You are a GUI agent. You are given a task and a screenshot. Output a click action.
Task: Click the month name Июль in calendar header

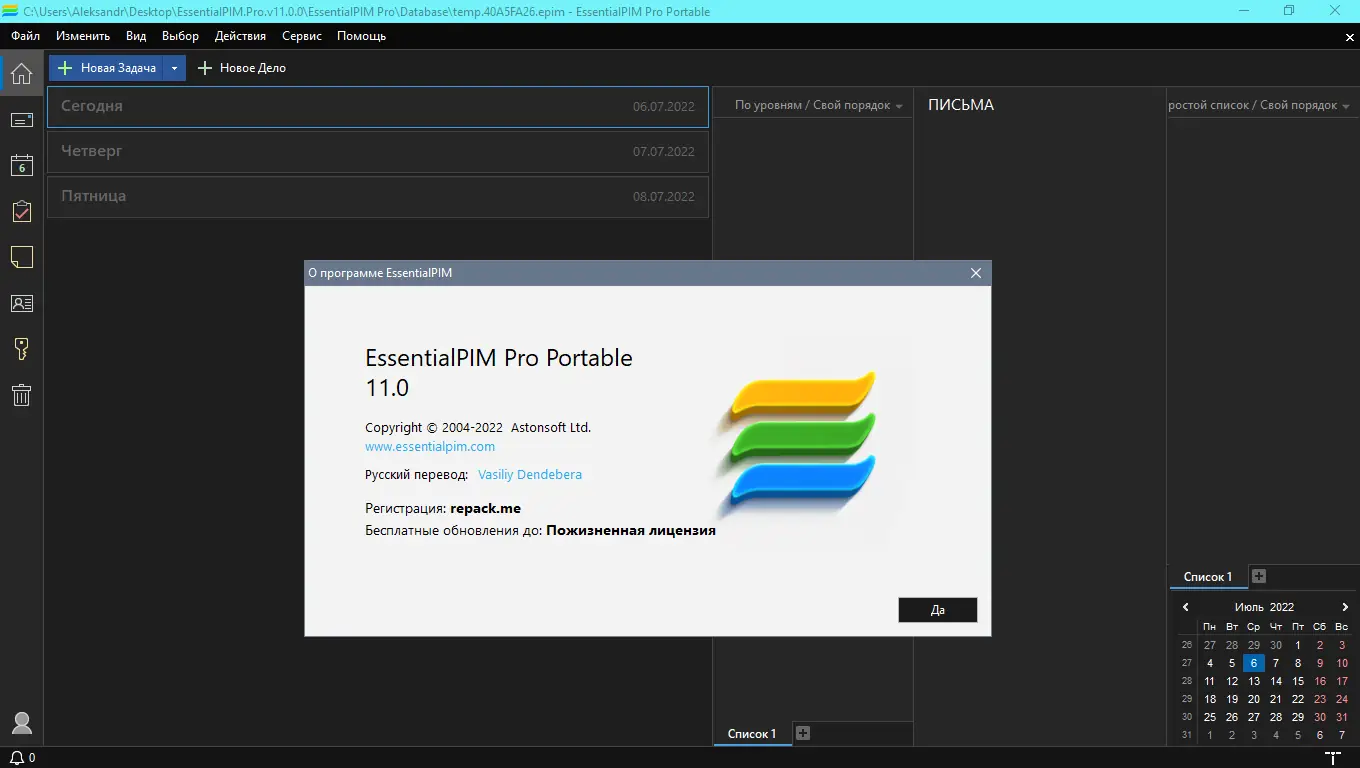(x=1249, y=607)
